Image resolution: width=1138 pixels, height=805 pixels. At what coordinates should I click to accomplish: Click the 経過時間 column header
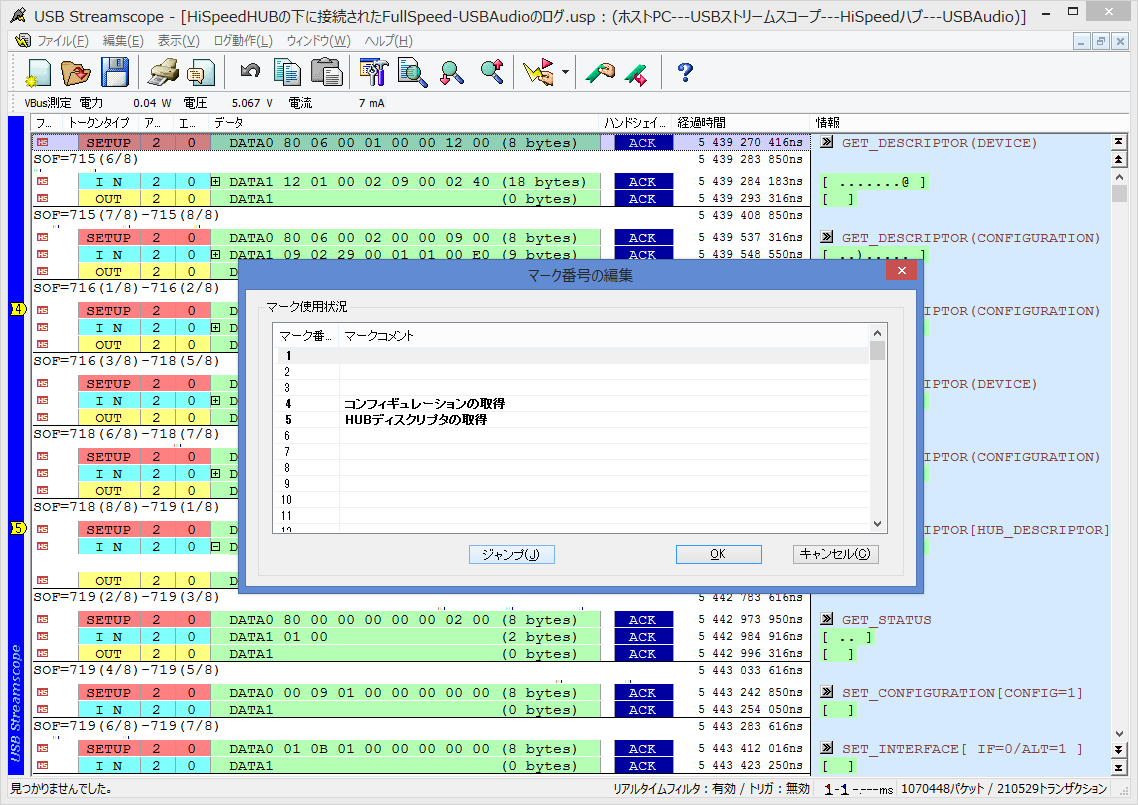(x=740, y=123)
